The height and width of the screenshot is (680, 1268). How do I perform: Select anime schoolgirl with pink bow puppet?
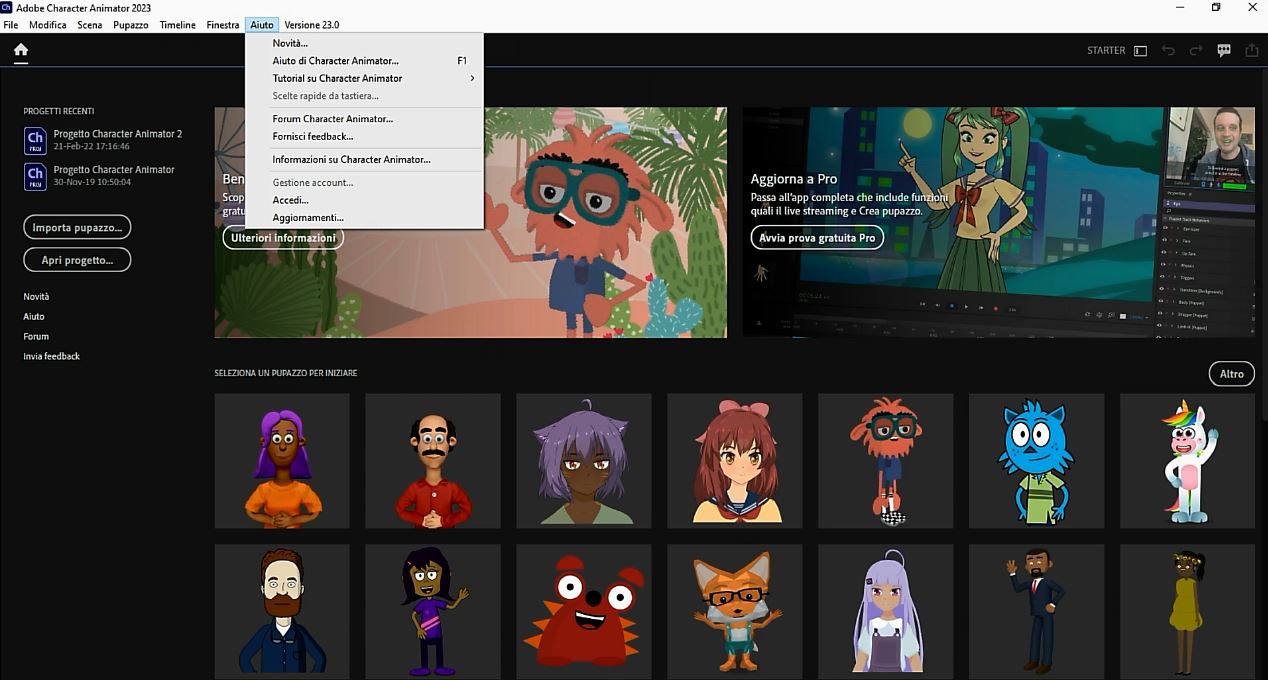[x=735, y=461]
